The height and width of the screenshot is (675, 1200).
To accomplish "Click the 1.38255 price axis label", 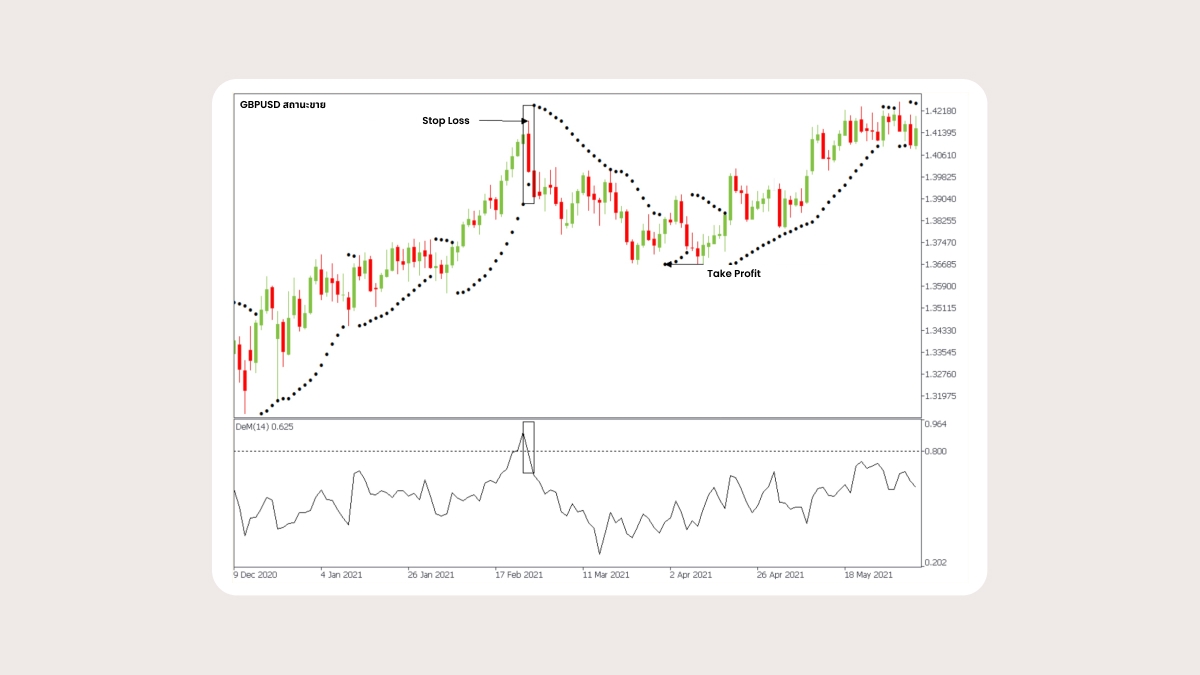I will [x=942, y=221].
